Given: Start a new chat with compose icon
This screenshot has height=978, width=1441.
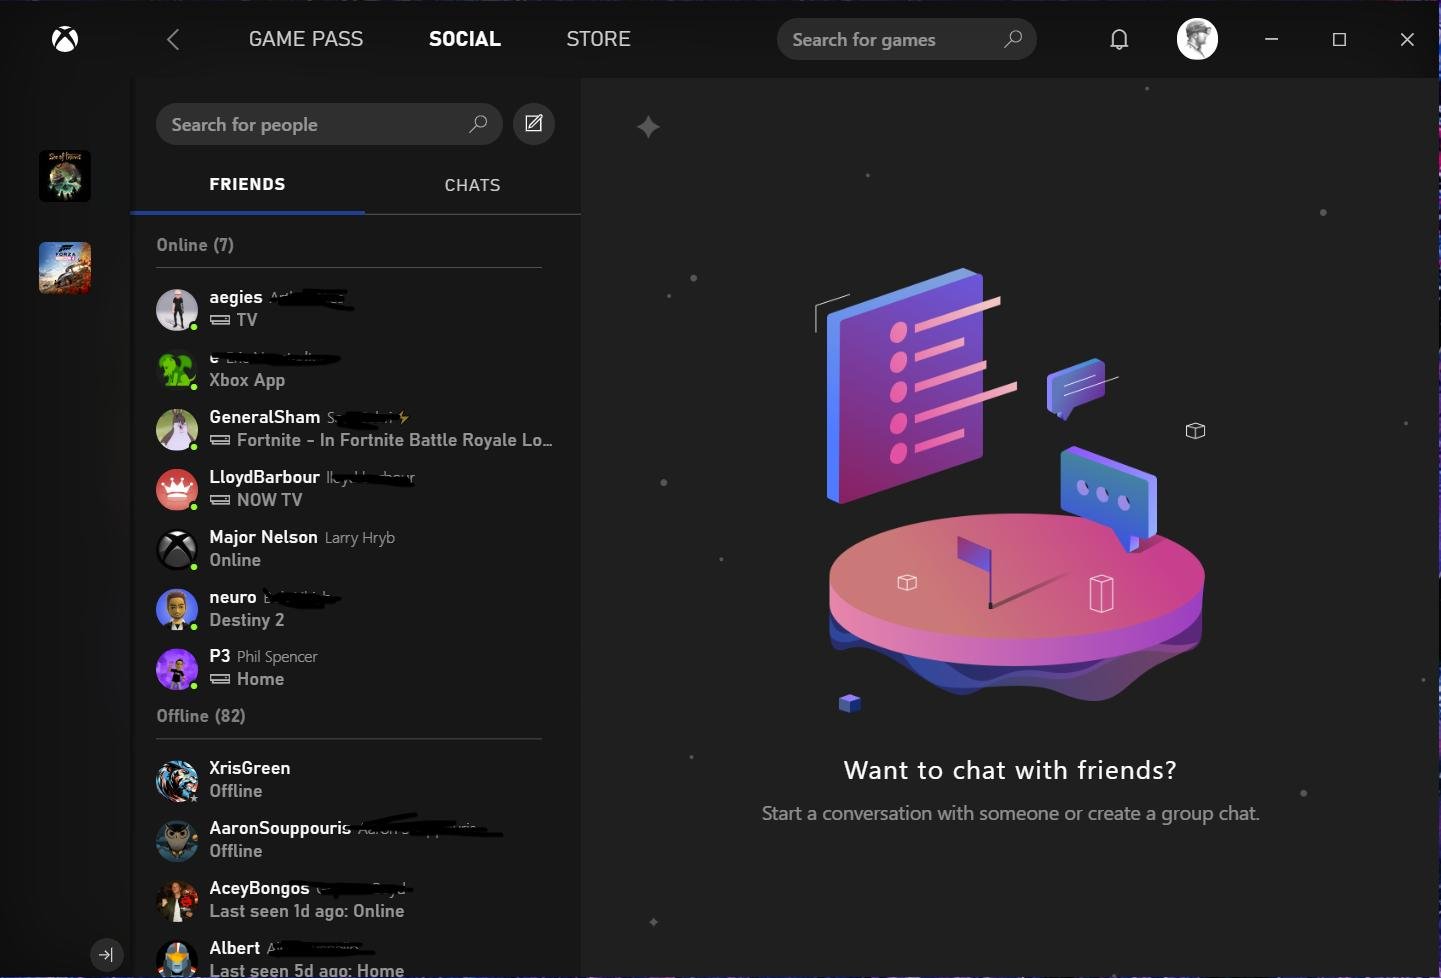Looking at the screenshot, I should click(534, 124).
